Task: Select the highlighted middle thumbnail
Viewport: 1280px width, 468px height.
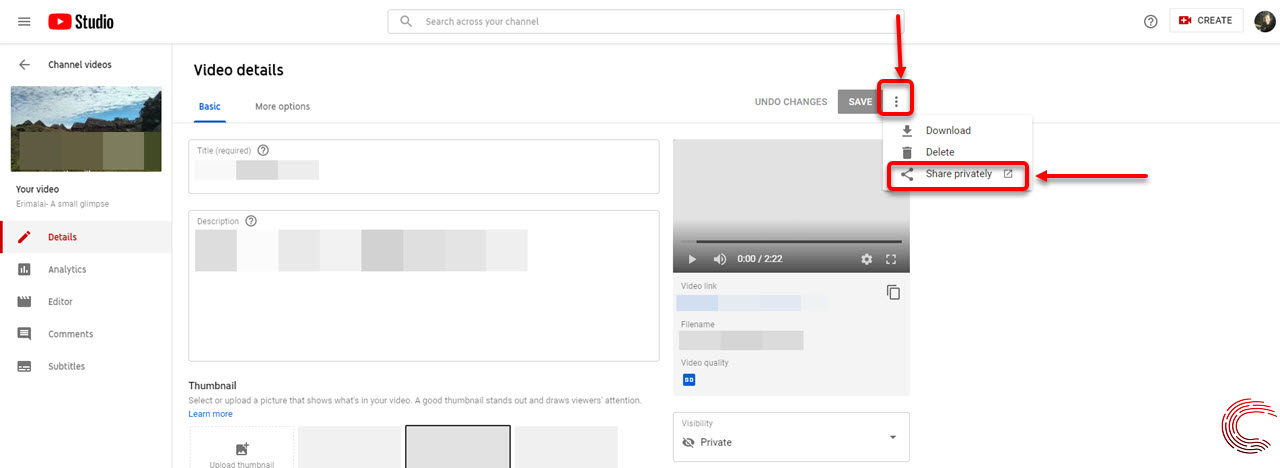Action: pyautogui.click(x=458, y=447)
